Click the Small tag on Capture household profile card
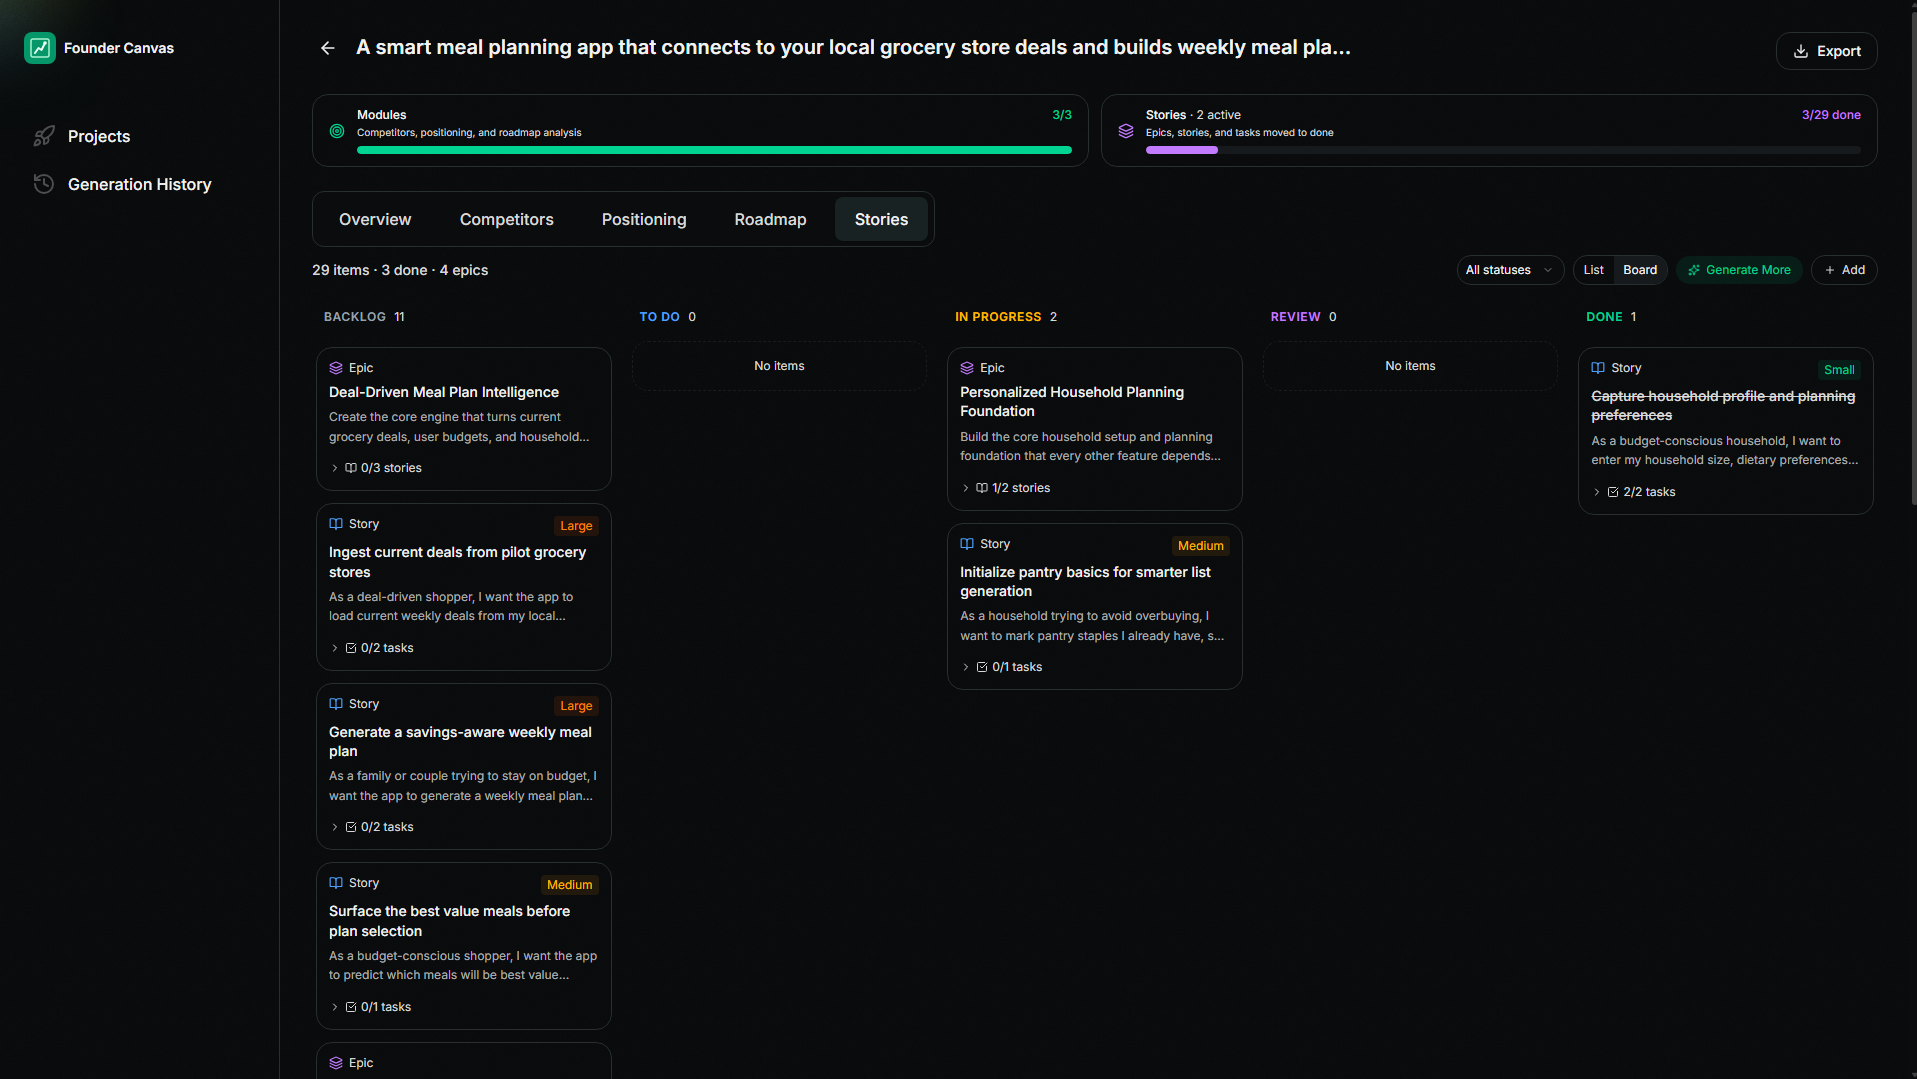Screen dimensions: 1917x1079 (1839, 370)
